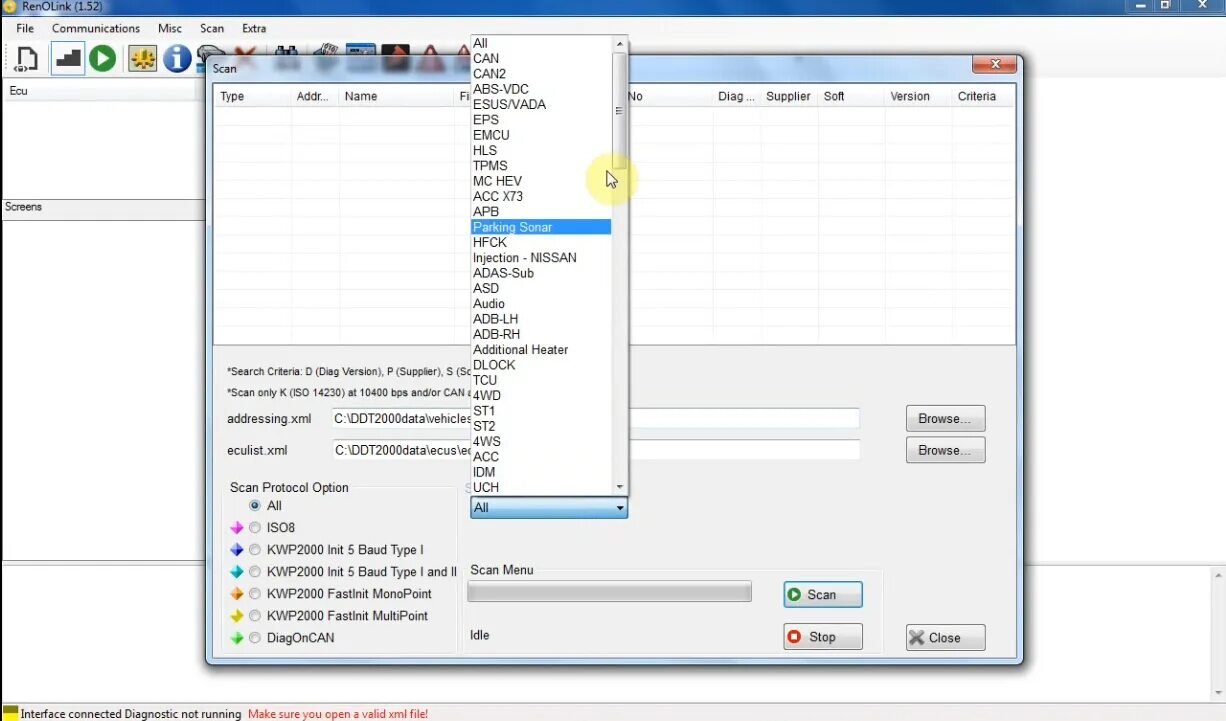Open the Extra menu
This screenshot has height=721, width=1226.
[253, 28]
